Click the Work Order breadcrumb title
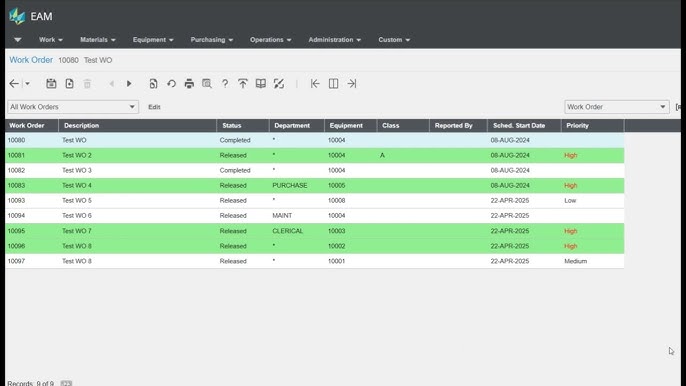686x386 pixels. [x=31, y=60]
